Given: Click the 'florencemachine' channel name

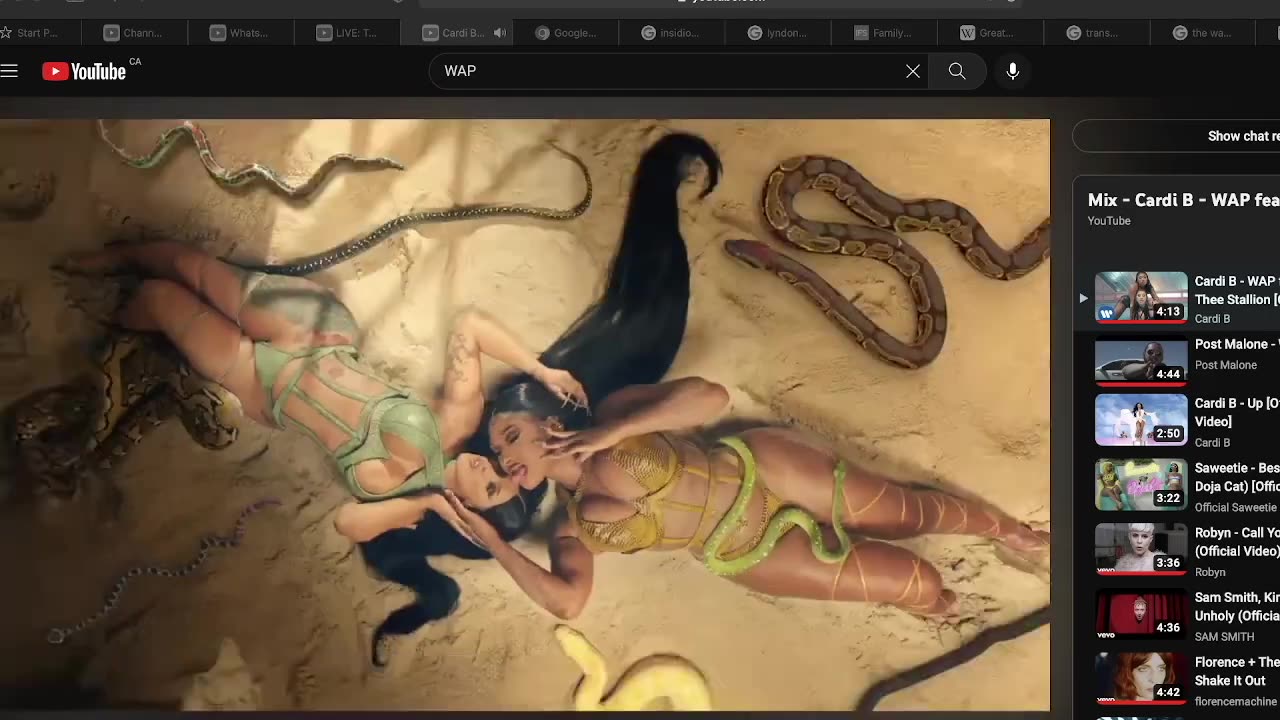Looking at the screenshot, I should (x=1235, y=702).
